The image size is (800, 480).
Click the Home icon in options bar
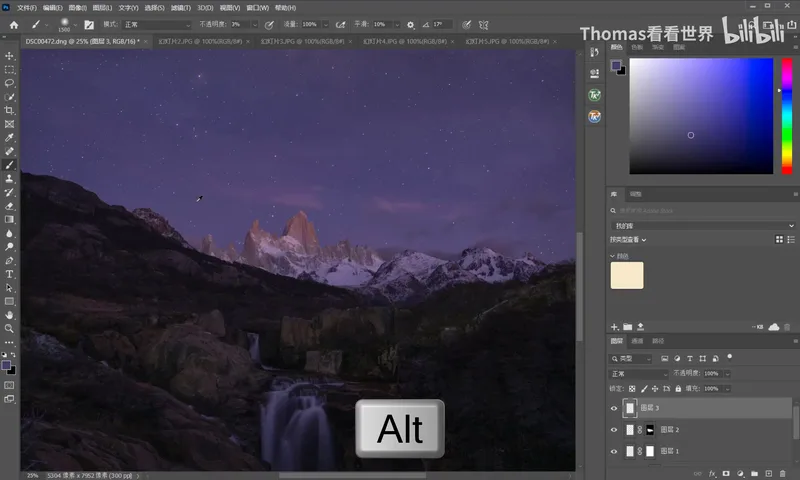pyautogui.click(x=14, y=24)
